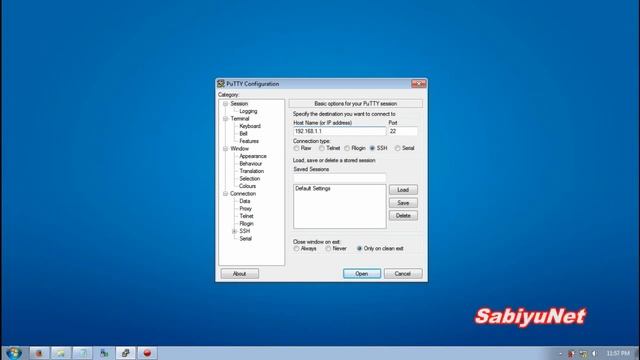Open the Bell category
The image size is (640, 360).
tap(243, 133)
